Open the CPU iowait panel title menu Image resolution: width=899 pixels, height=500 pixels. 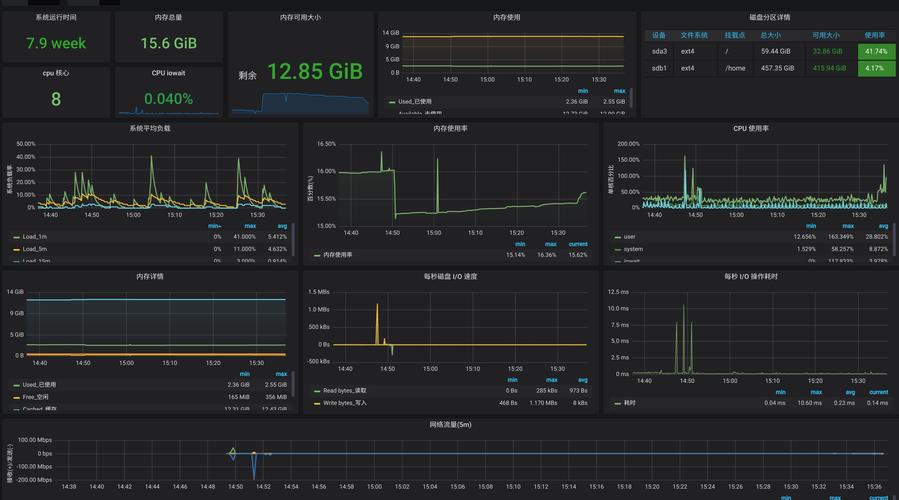coord(169,73)
